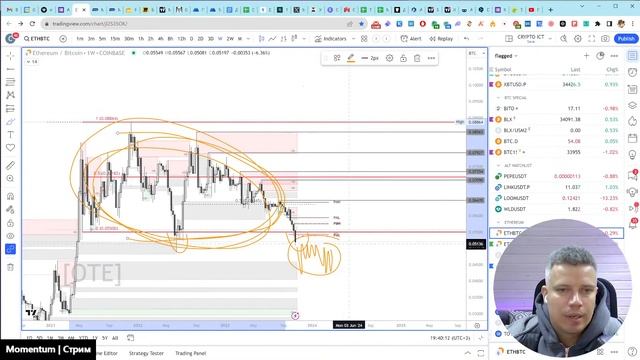
Task: Select PEPEUSDT in the watchlist
Action: pos(556,176)
